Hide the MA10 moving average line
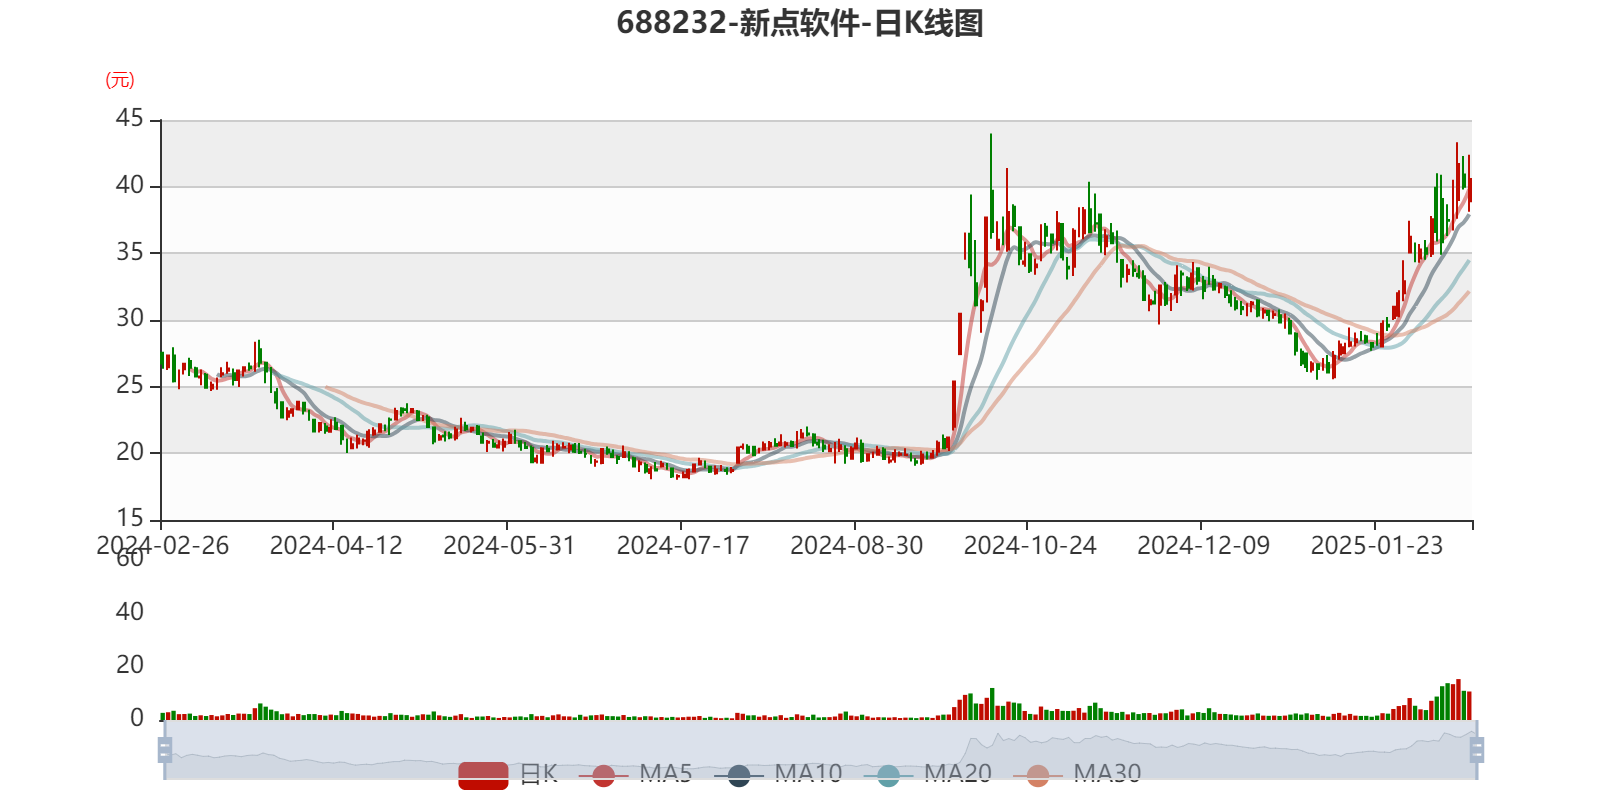This screenshot has width=1600, height=800. (778, 774)
